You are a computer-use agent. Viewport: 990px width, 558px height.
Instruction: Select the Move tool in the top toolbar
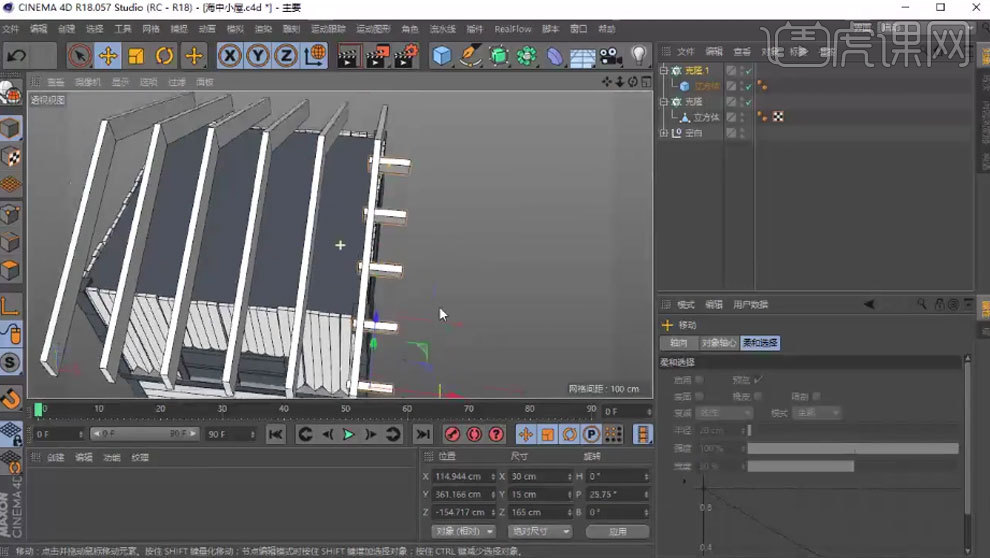(108, 56)
